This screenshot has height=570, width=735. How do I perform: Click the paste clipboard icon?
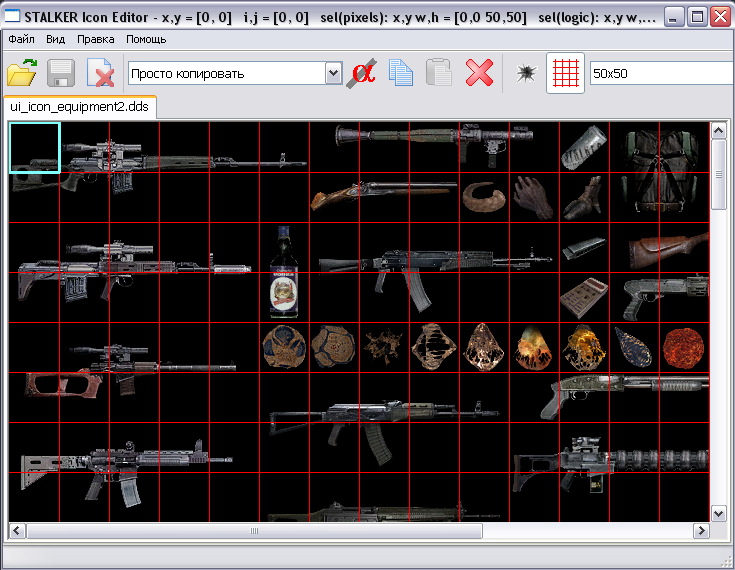pyautogui.click(x=439, y=73)
